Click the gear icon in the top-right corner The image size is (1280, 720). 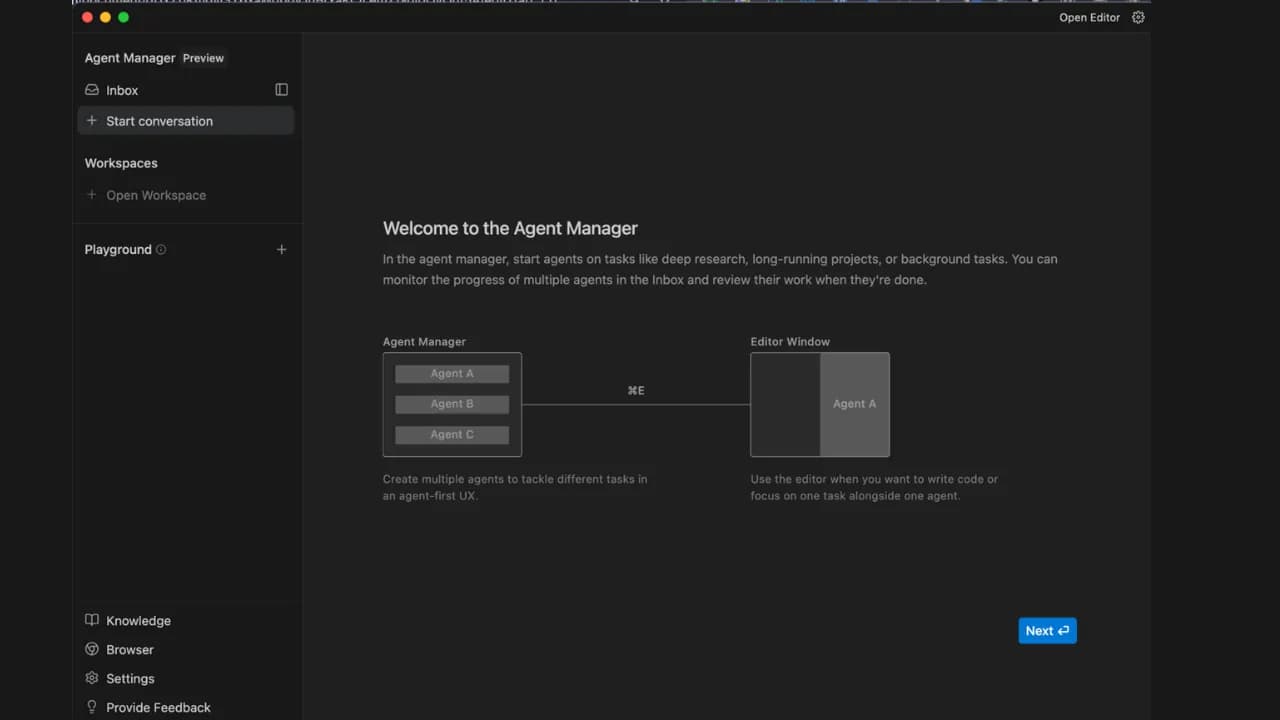click(1138, 17)
